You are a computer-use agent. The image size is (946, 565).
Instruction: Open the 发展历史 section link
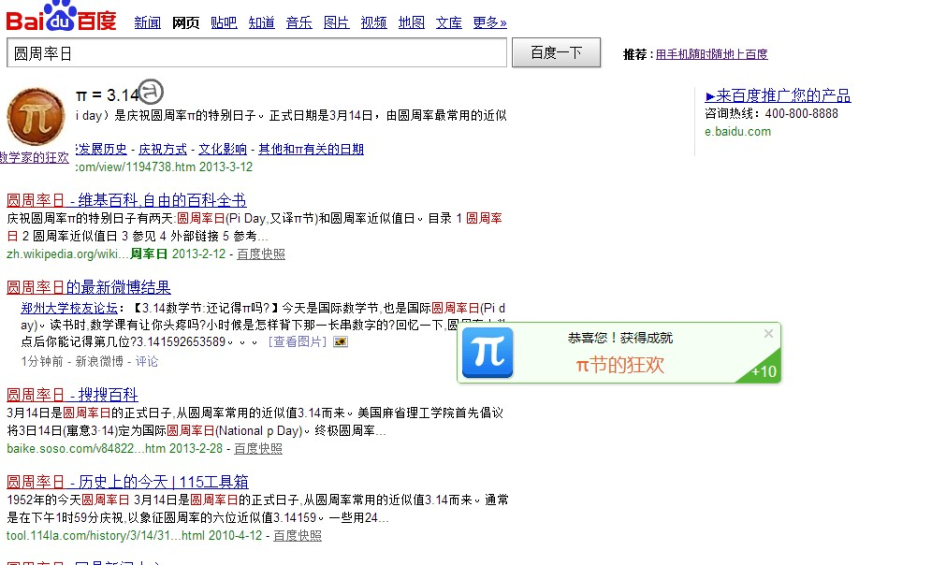pos(101,149)
